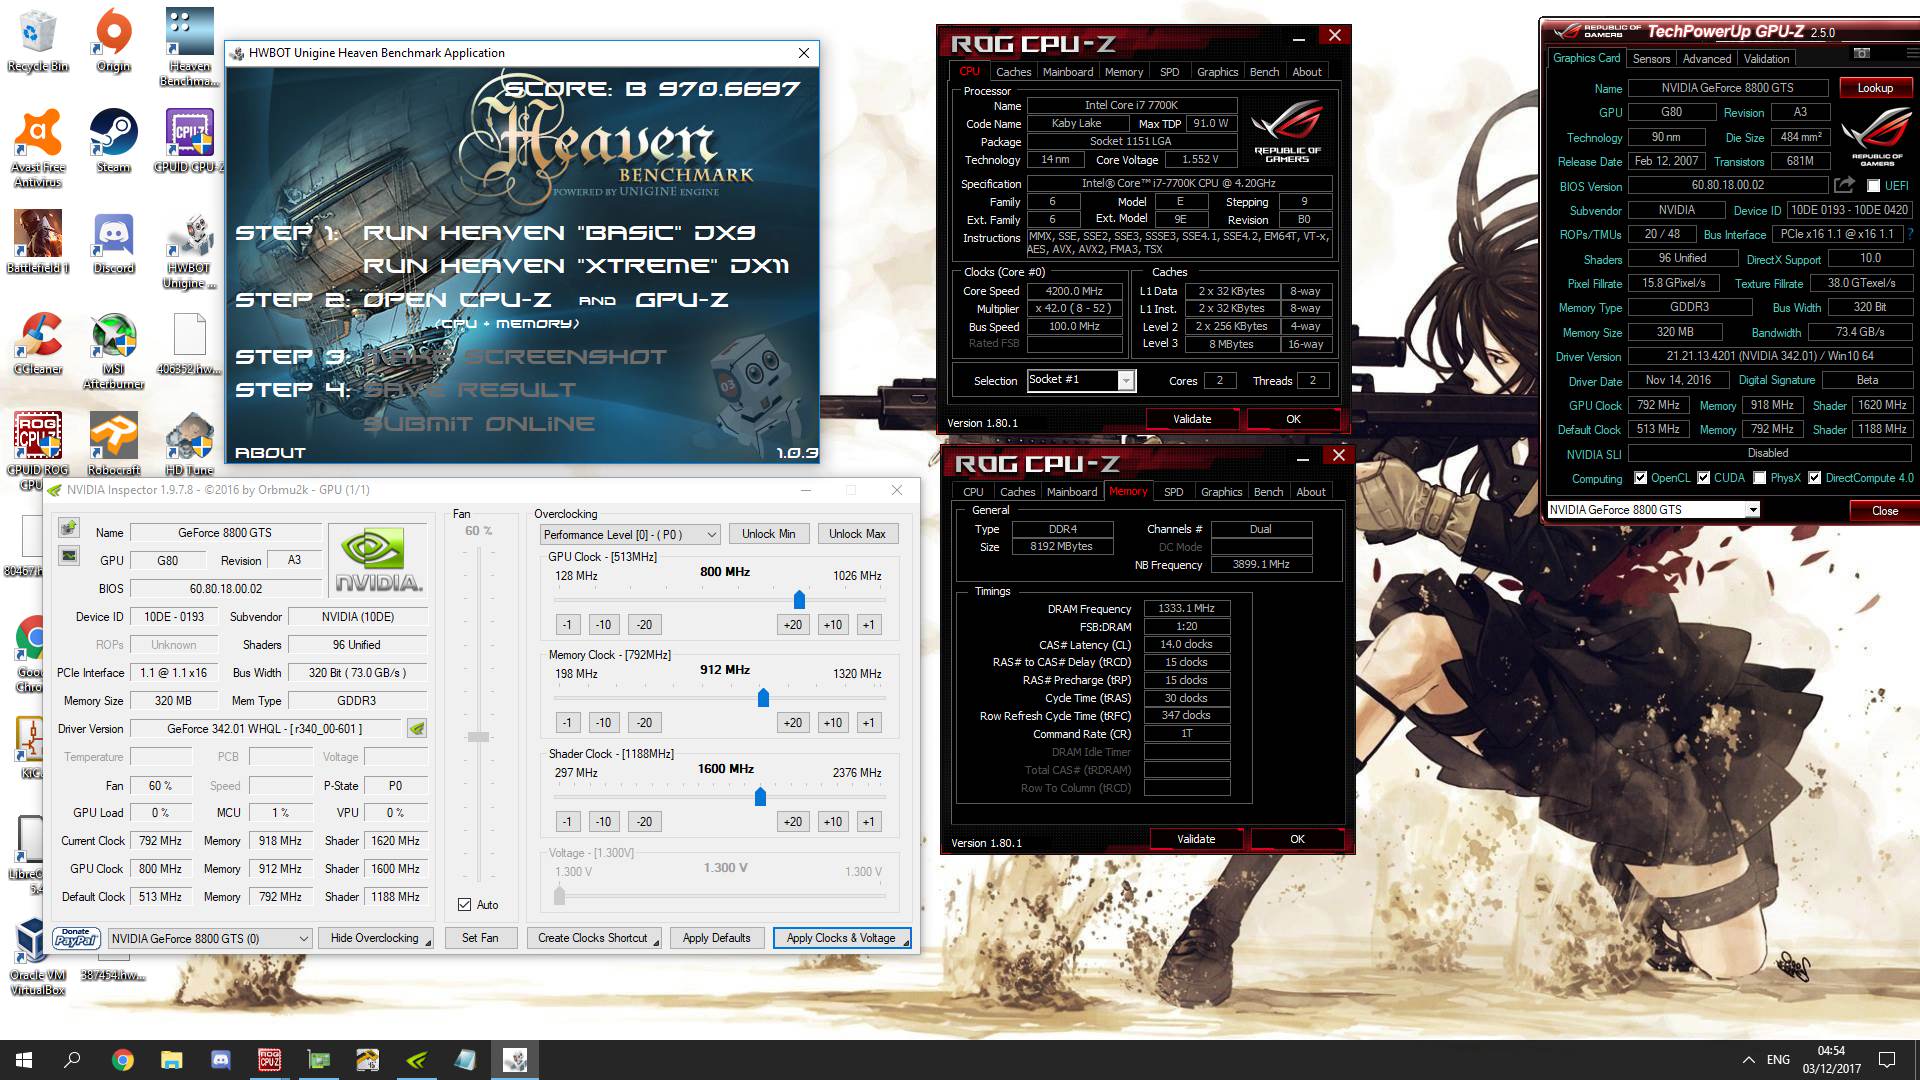Click Apply Clocks & Voltage
The height and width of the screenshot is (1080, 1920).
click(x=841, y=938)
